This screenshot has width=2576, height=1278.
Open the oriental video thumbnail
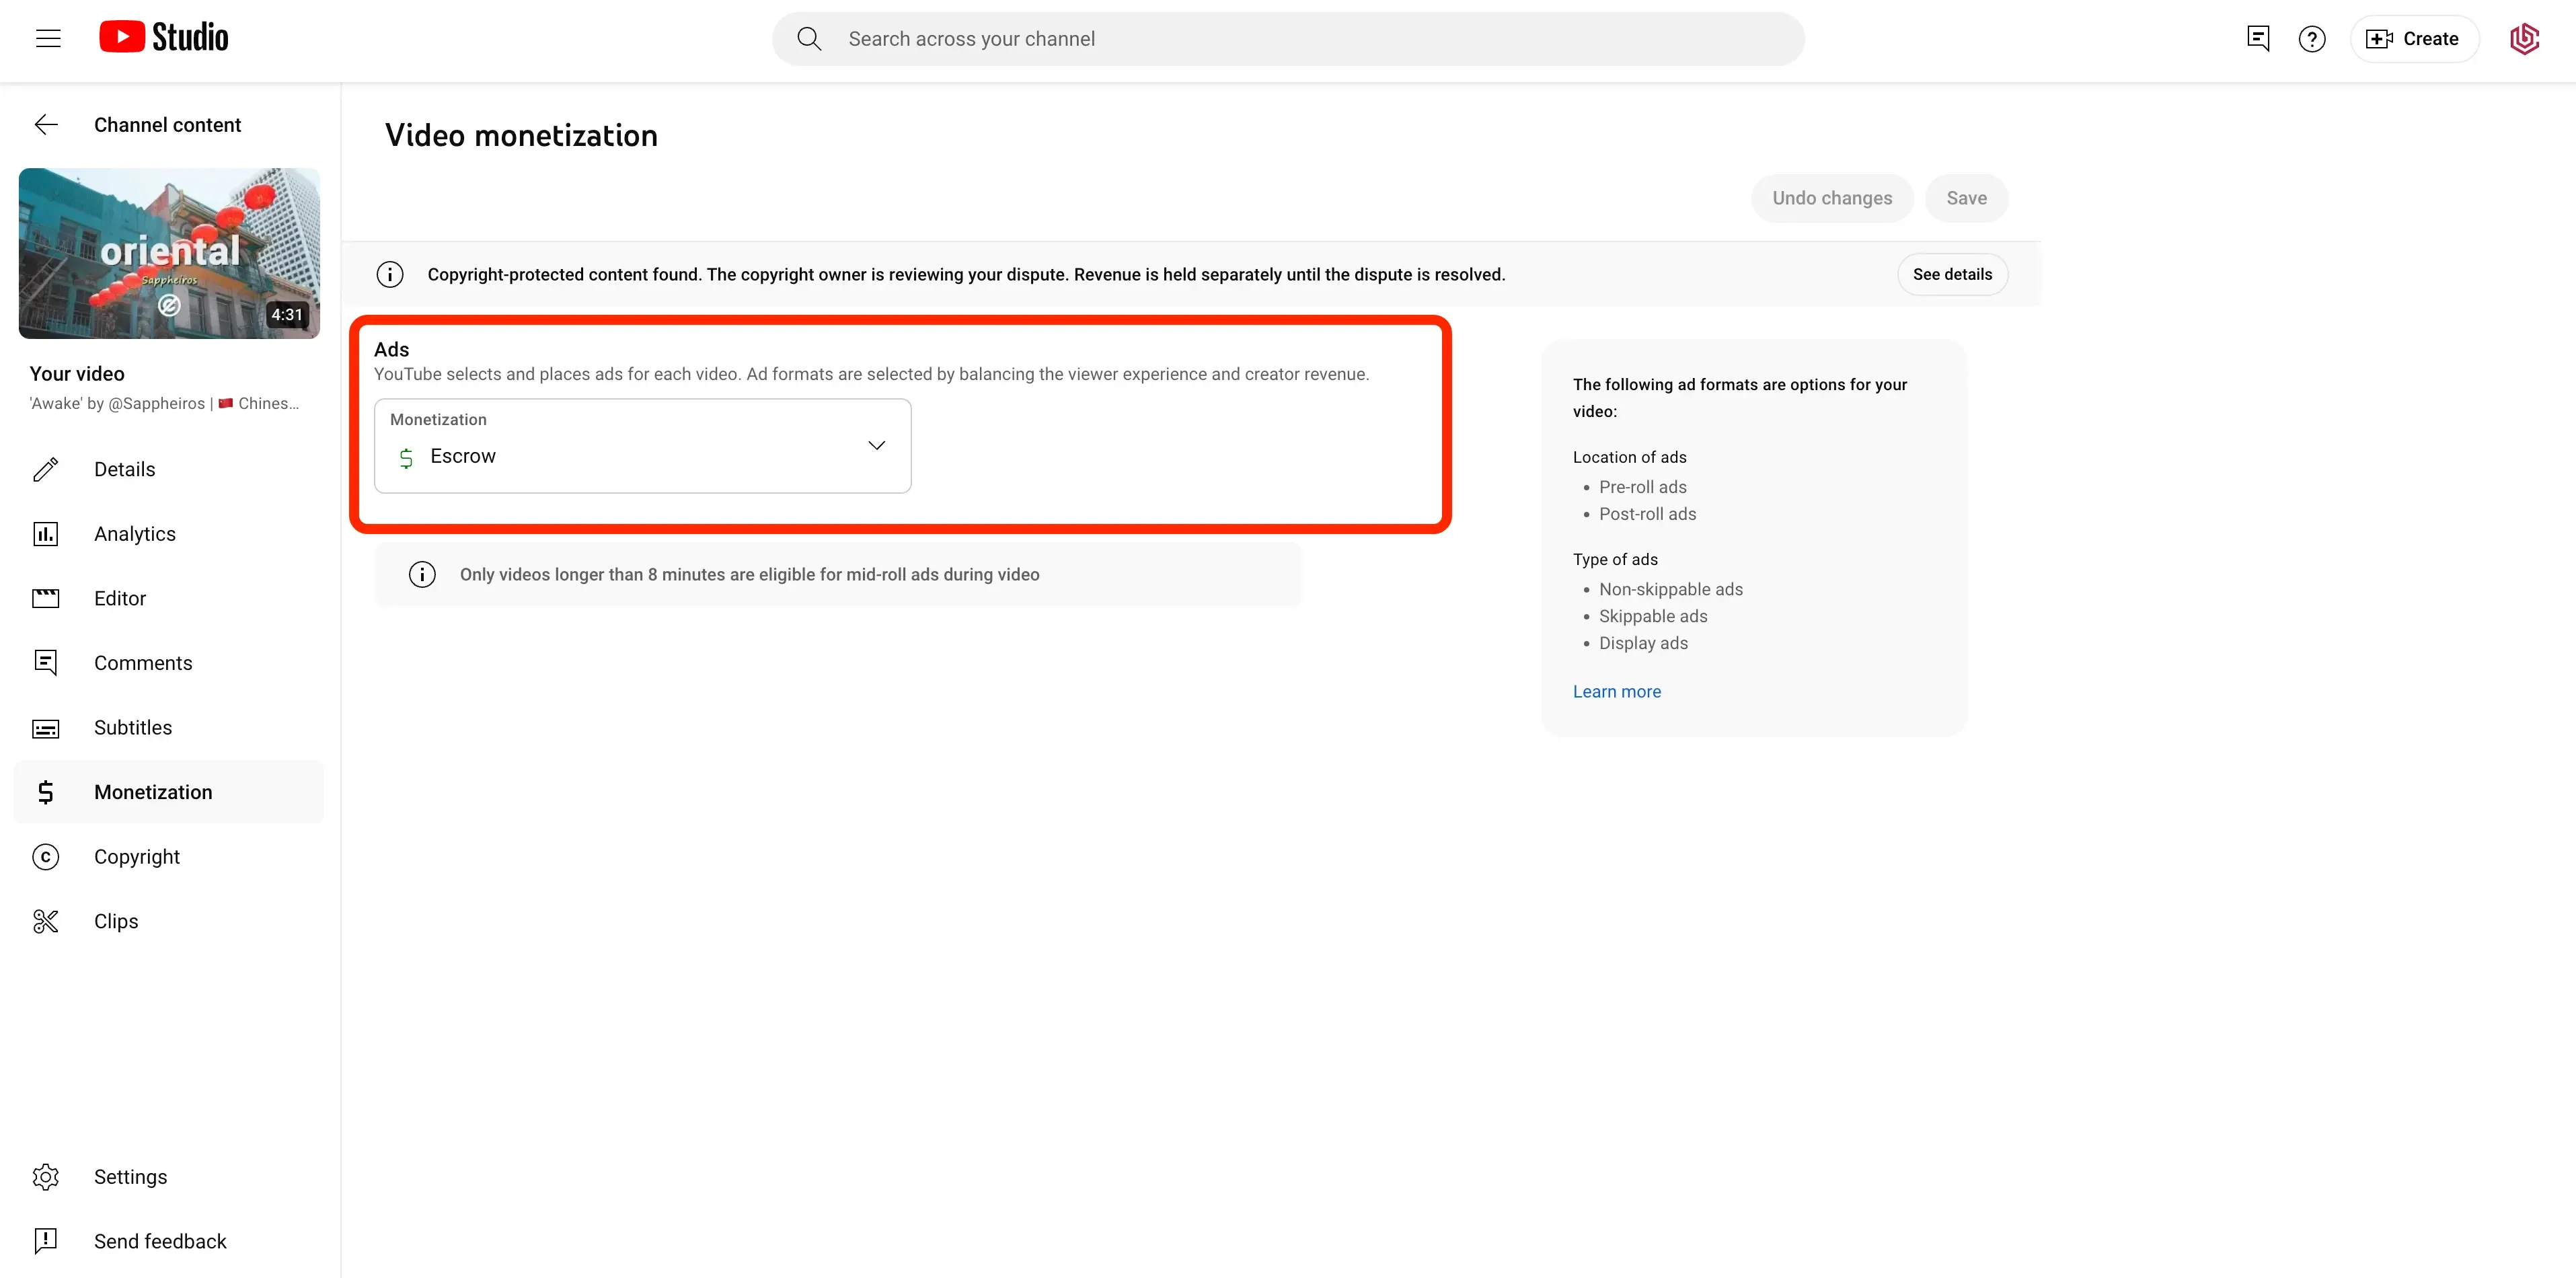[x=169, y=253]
